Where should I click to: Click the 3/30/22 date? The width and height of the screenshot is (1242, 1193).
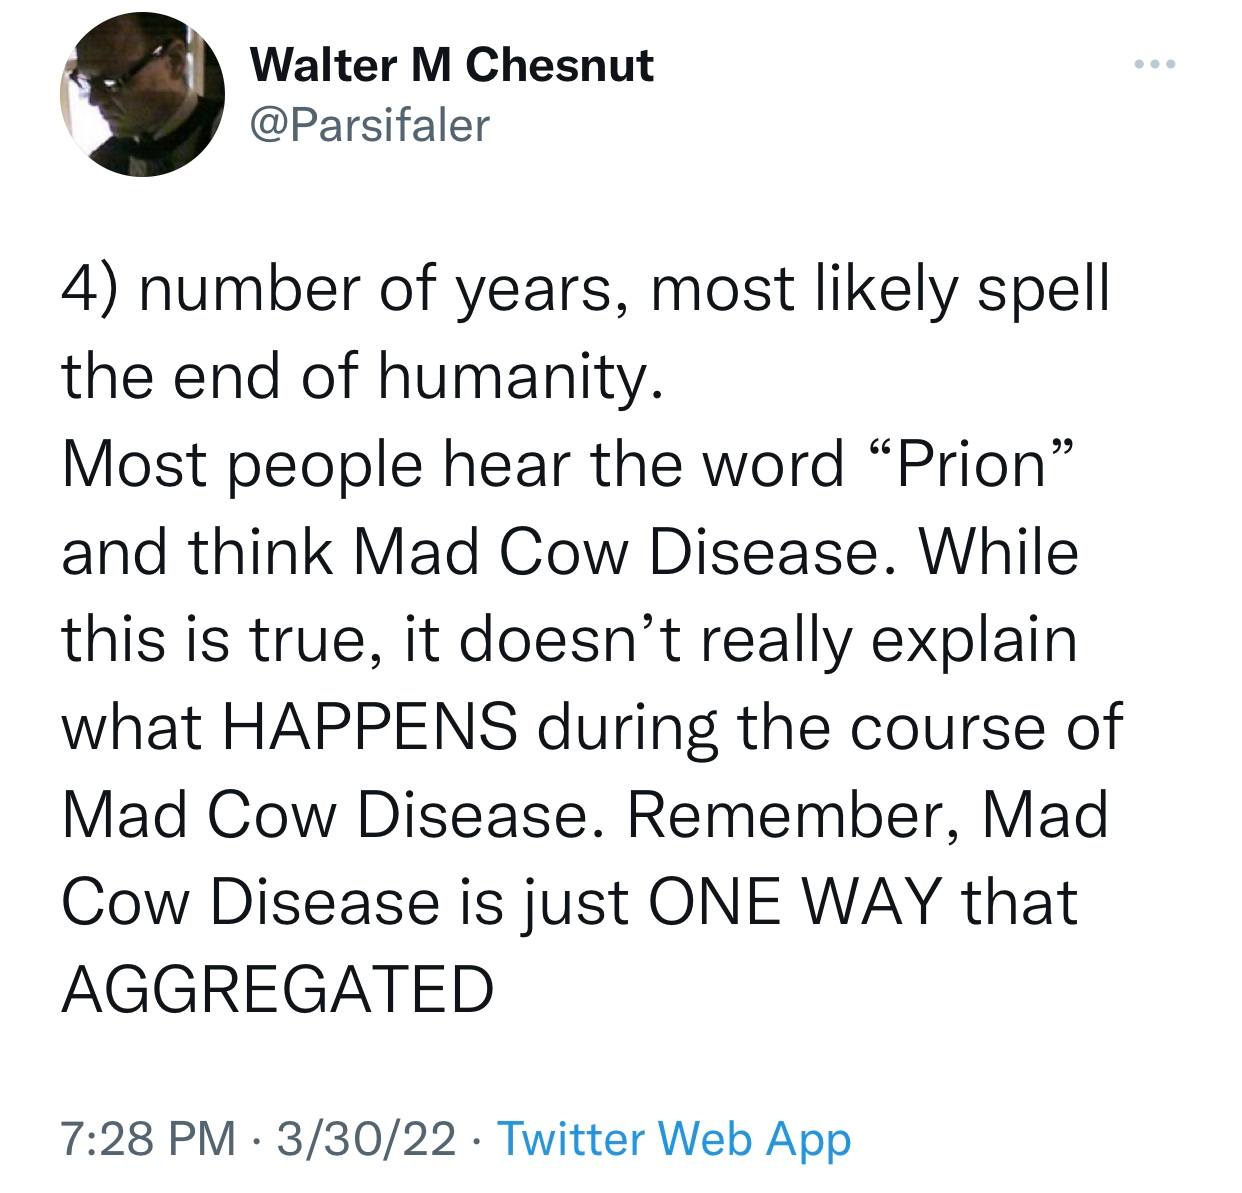point(367,1138)
